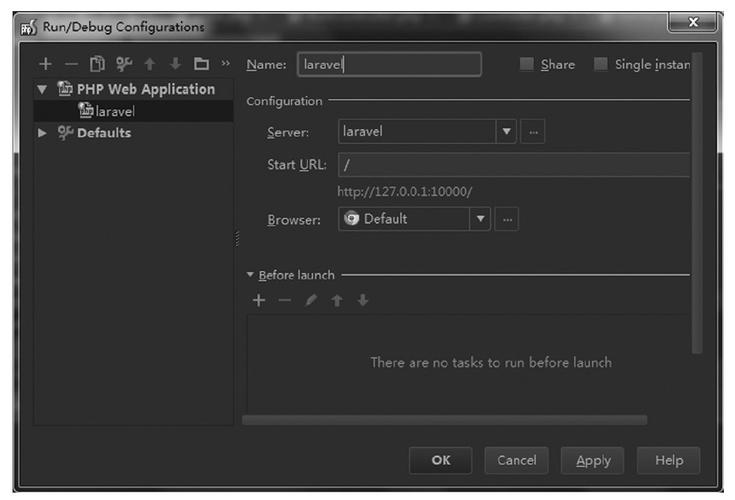Open the Server dropdown list
The width and height of the screenshot is (735, 500).
pyautogui.click(x=506, y=131)
